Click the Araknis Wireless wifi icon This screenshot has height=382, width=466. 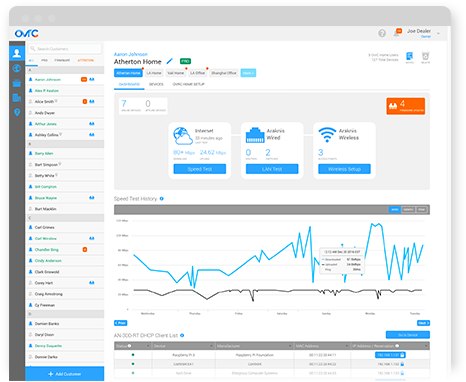click(327, 135)
